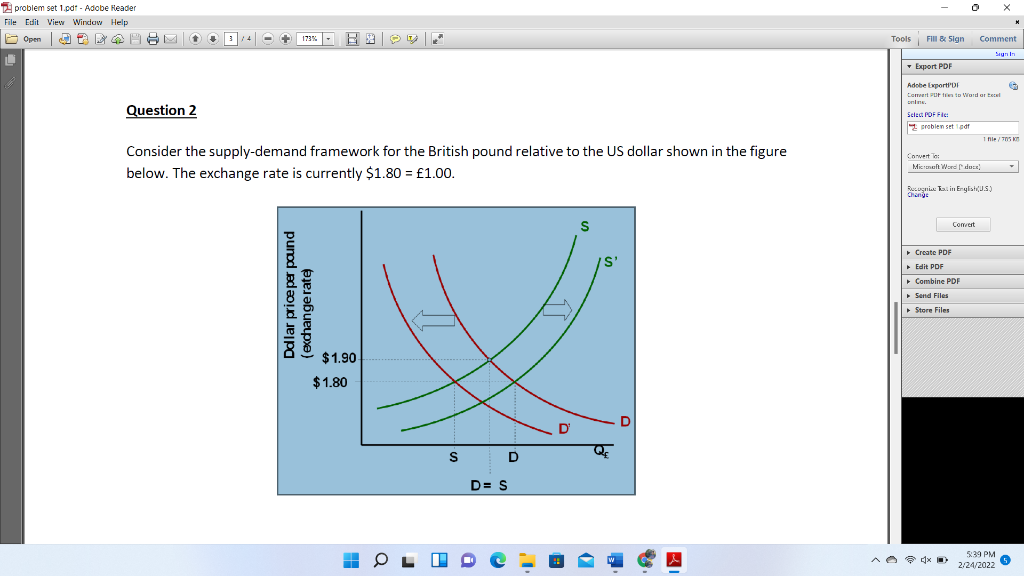This screenshot has width=1024, height=576.
Task: Click the Sign In link
Action: [x=1004, y=54]
